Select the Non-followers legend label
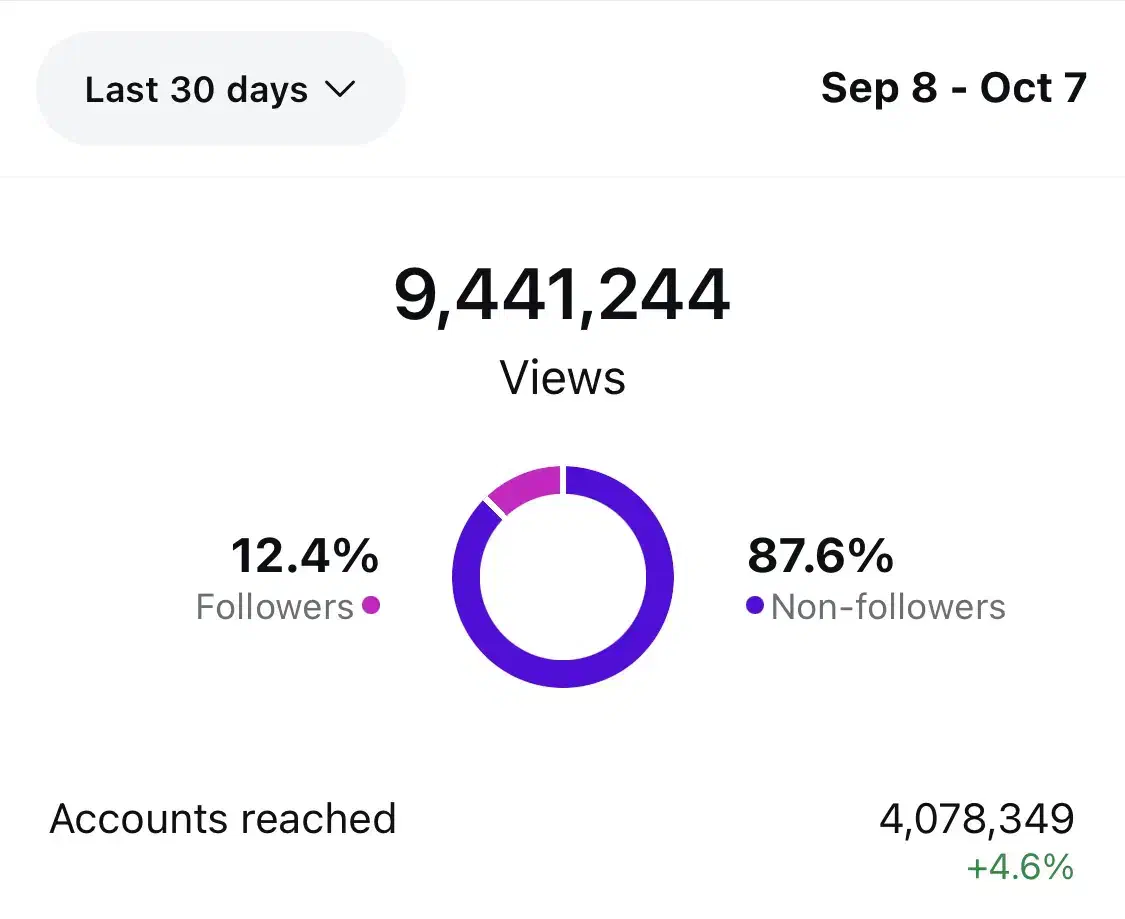 tap(888, 607)
